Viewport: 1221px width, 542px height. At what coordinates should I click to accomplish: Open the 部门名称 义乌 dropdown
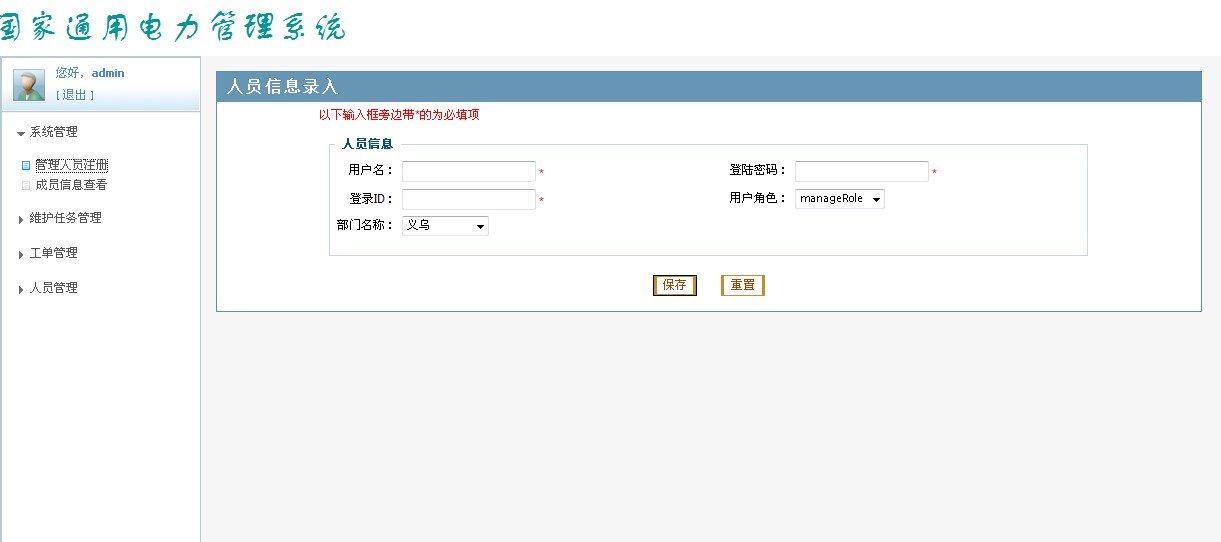point(445,226)
